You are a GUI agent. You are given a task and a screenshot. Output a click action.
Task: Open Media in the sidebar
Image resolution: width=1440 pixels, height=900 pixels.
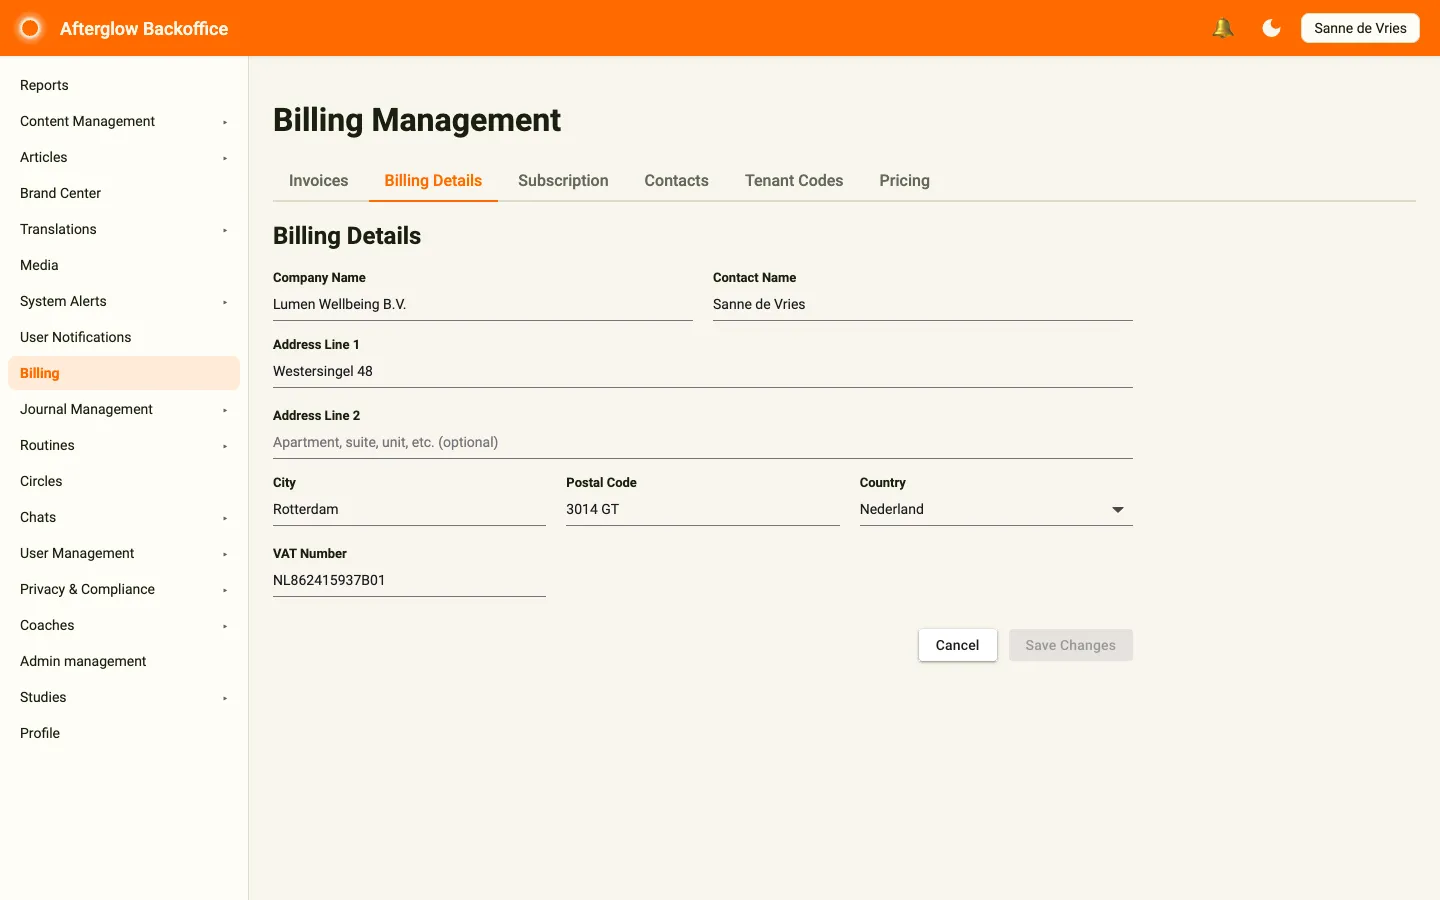(x=124, y=265)
